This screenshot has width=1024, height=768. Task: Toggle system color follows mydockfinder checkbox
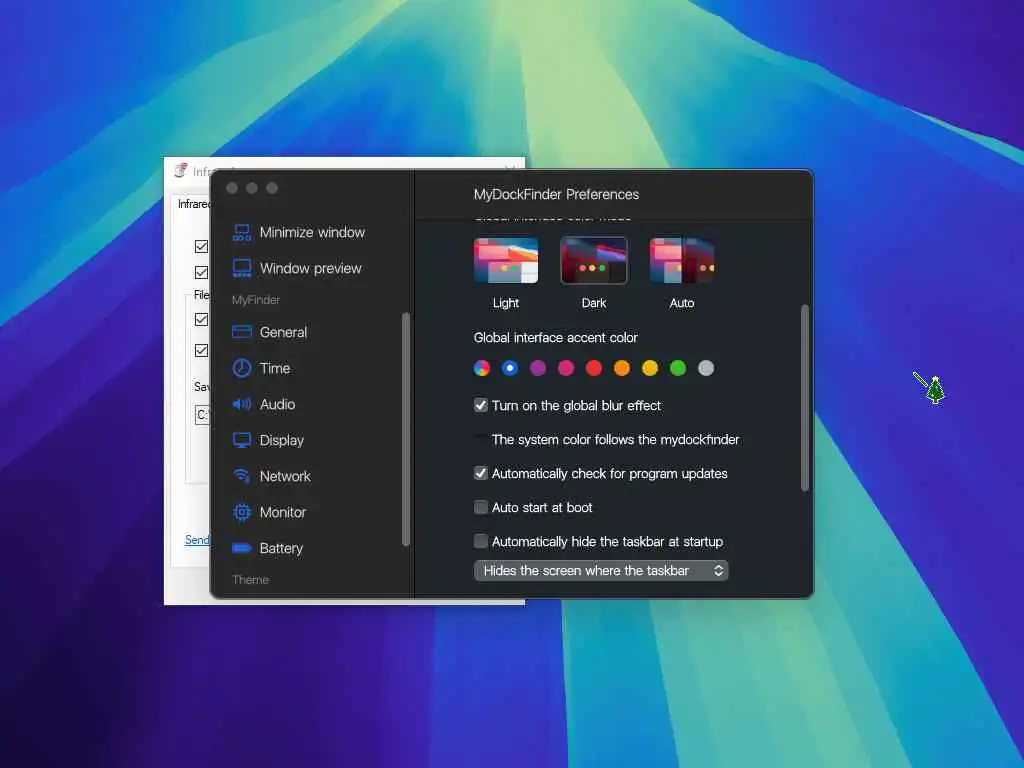[x=481, y=440]
